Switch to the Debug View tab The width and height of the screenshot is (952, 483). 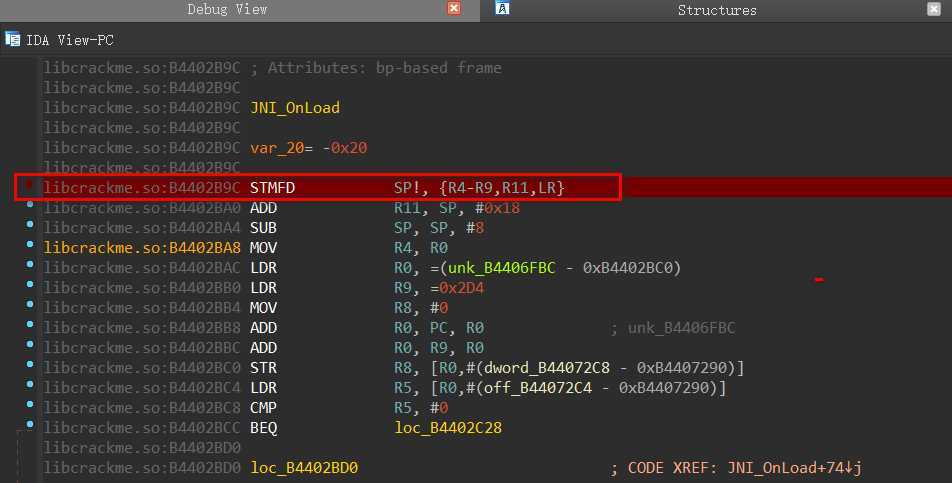click(227, 9)
